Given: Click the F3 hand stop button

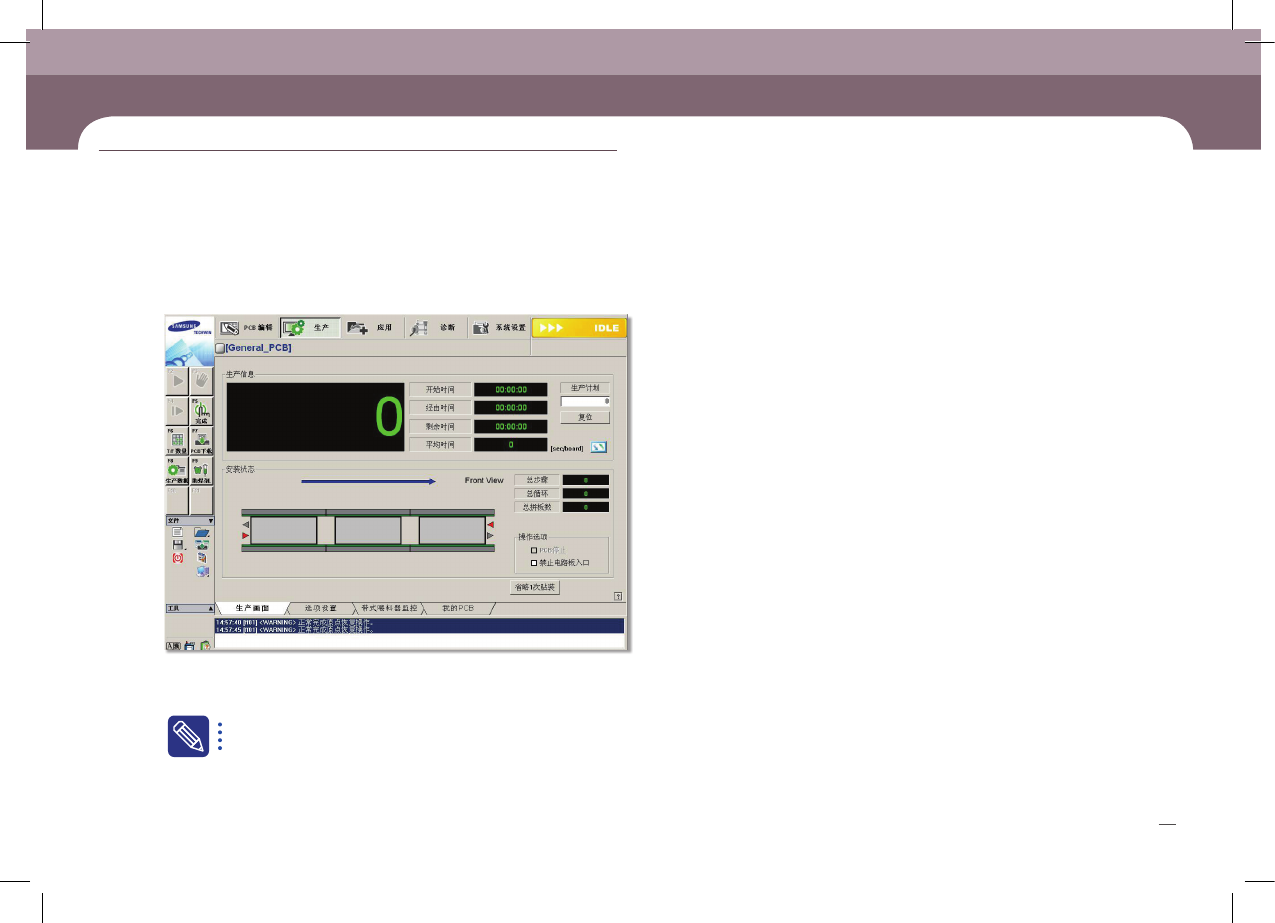Looking at the screenshot, I should 201,381.
